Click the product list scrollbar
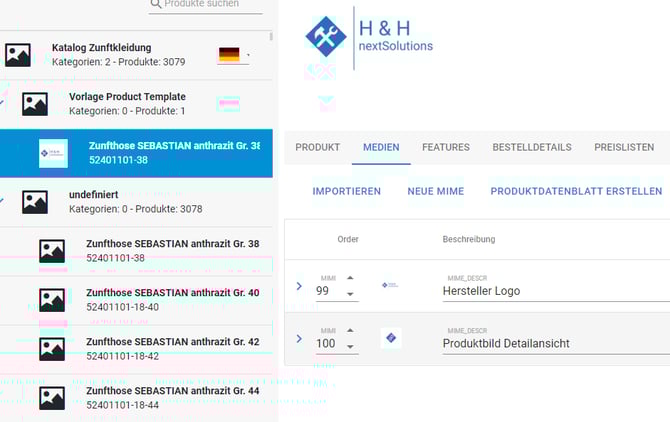 271,37
